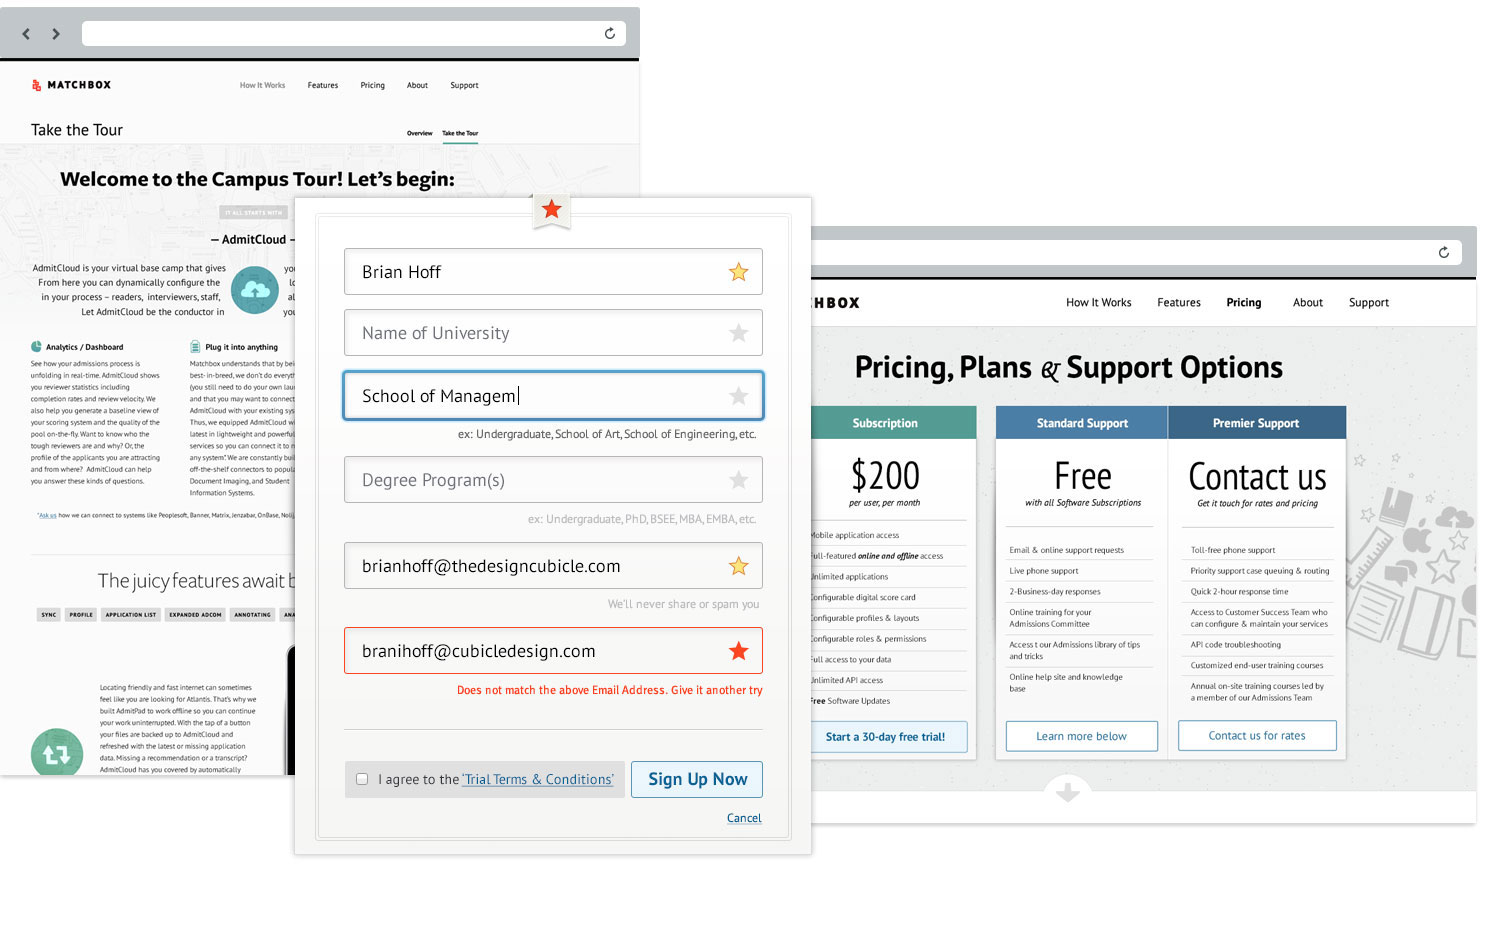Click the AdmitCloud cloud icon
Screen dimensions: 1508x933
point(255,290)
